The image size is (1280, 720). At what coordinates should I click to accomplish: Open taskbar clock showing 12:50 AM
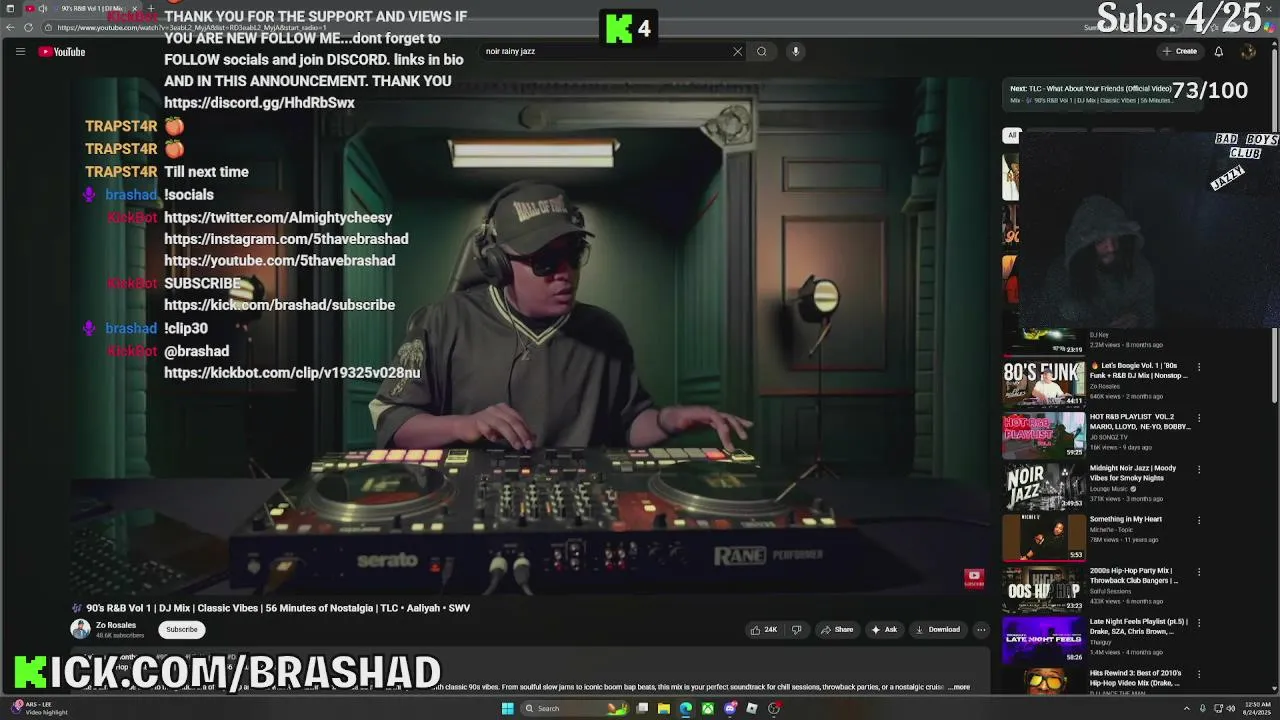coord(1255,708)
